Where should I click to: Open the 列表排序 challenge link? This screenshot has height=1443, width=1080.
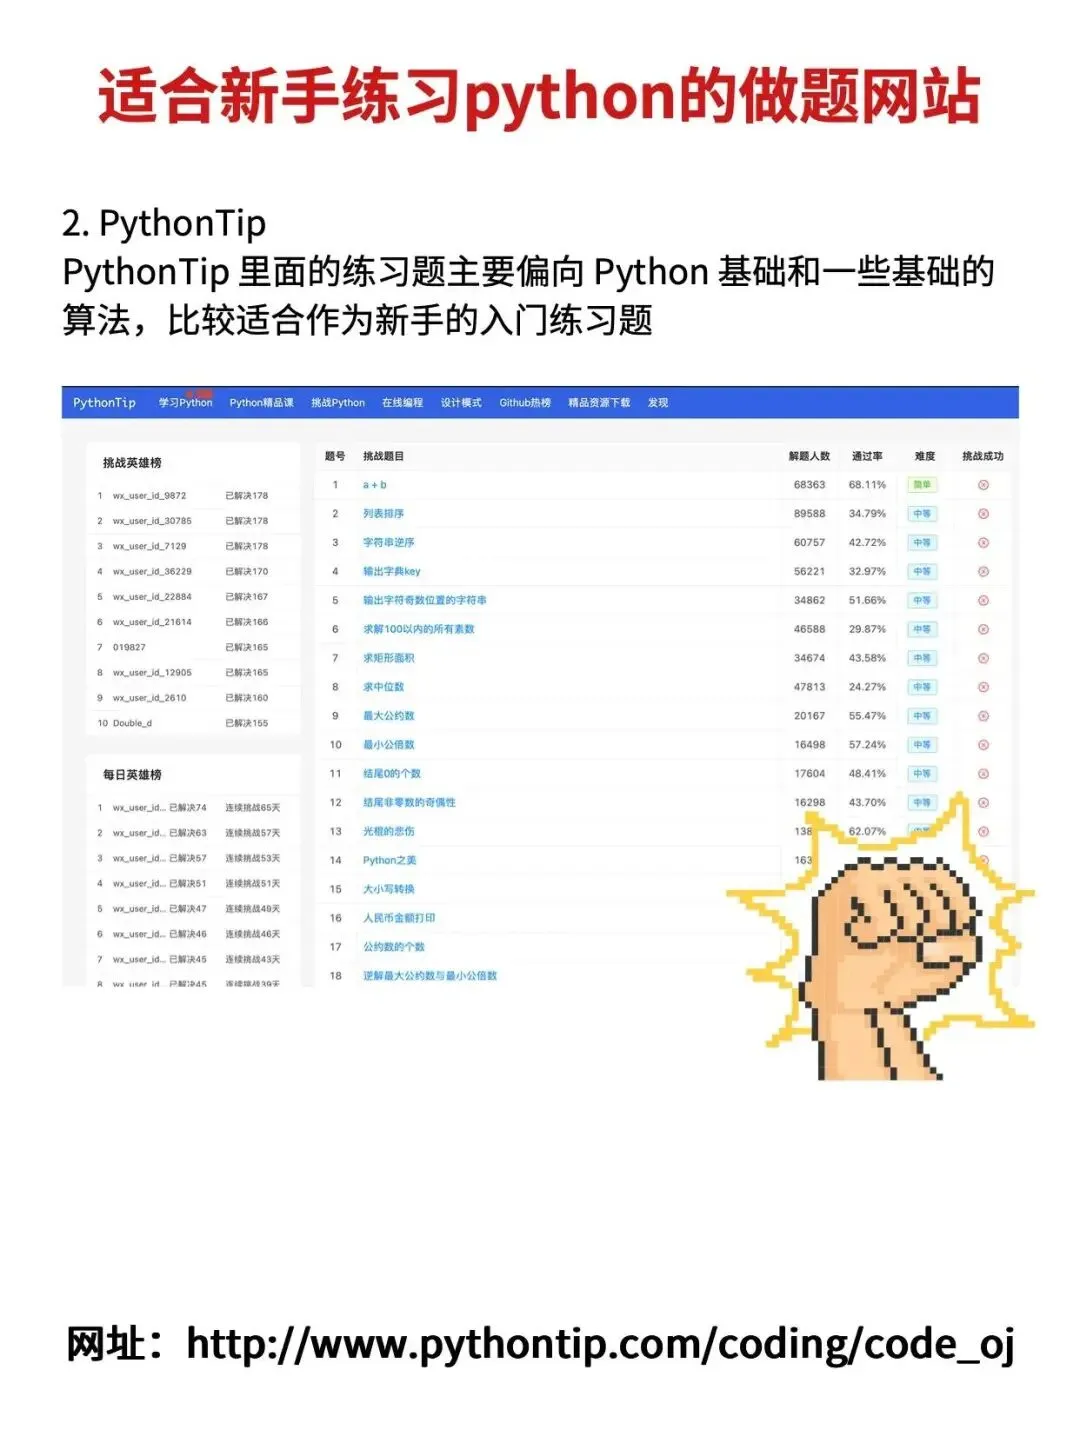point(383,514)
